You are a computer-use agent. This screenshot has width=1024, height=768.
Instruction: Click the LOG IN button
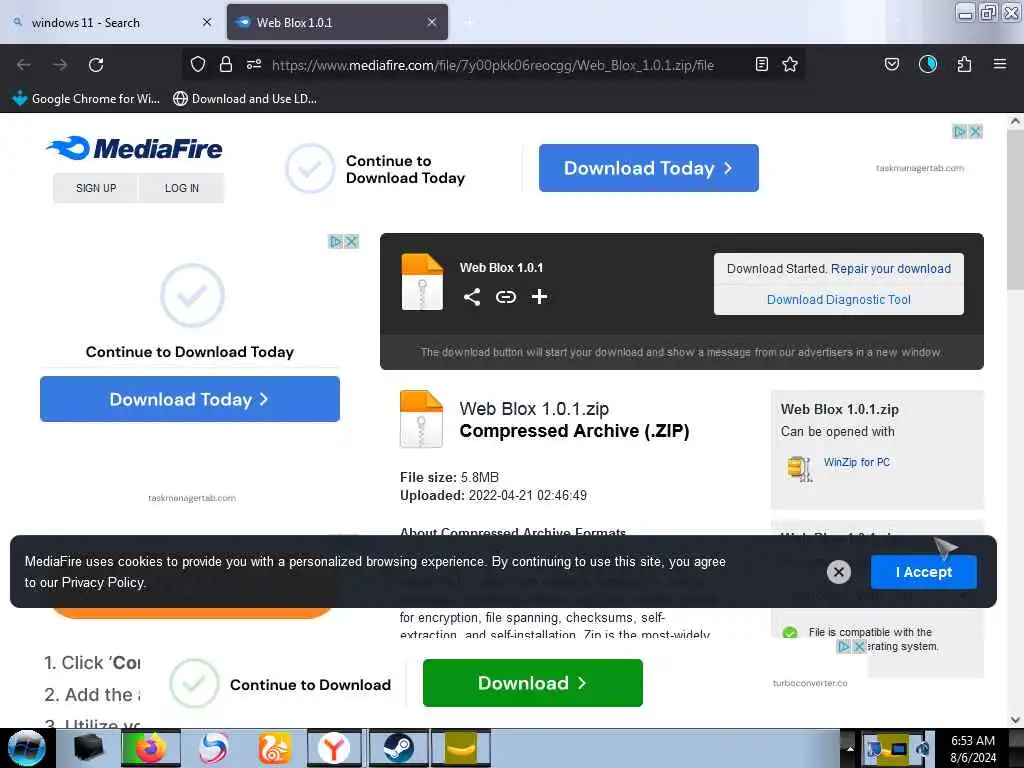click(x=182, y=188)
